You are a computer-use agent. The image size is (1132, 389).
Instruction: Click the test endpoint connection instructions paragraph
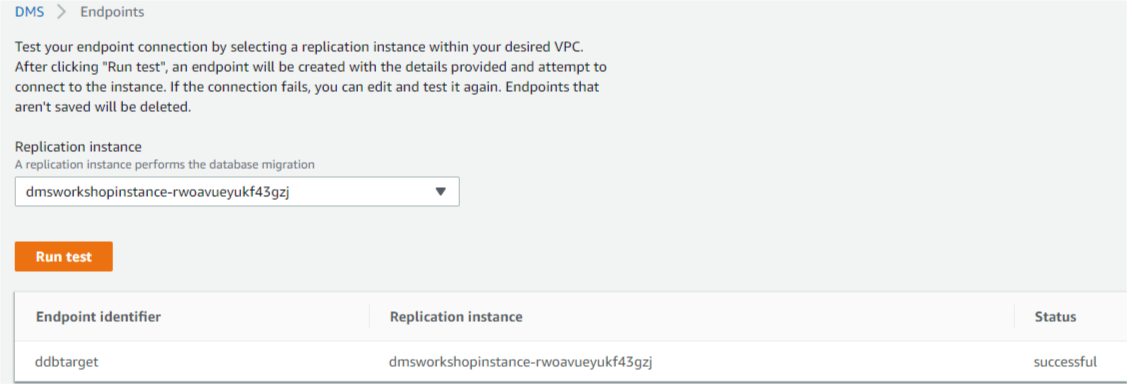point(311,77)
